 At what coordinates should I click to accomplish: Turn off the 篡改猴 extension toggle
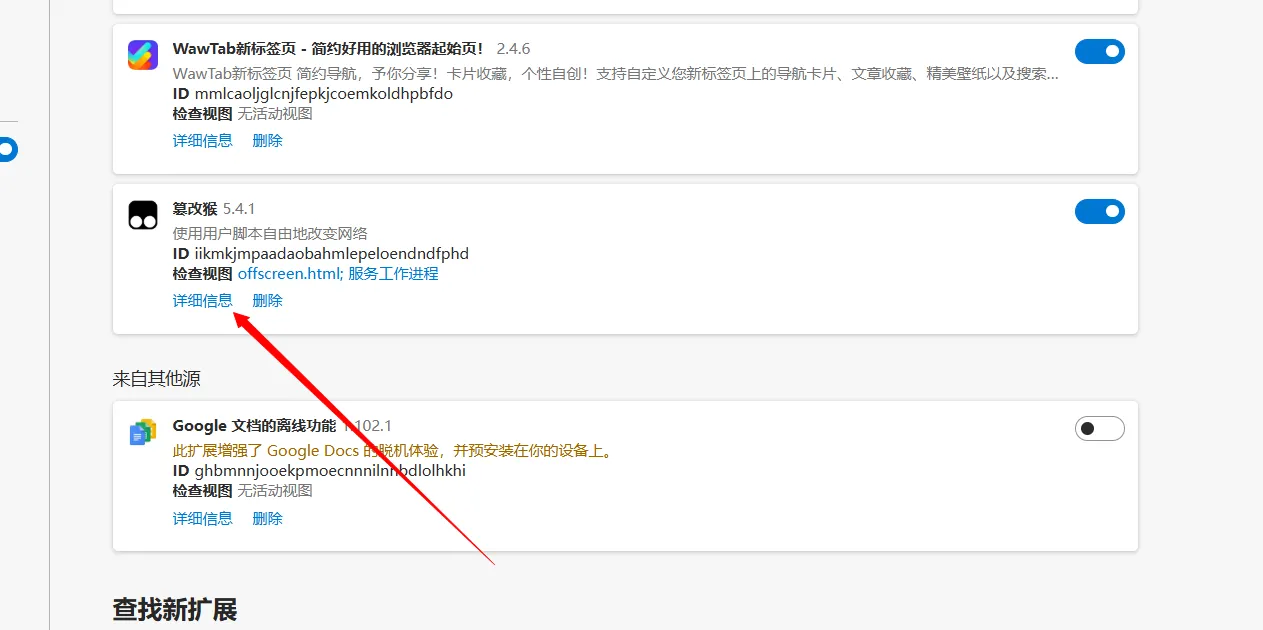click(1099, 211)
